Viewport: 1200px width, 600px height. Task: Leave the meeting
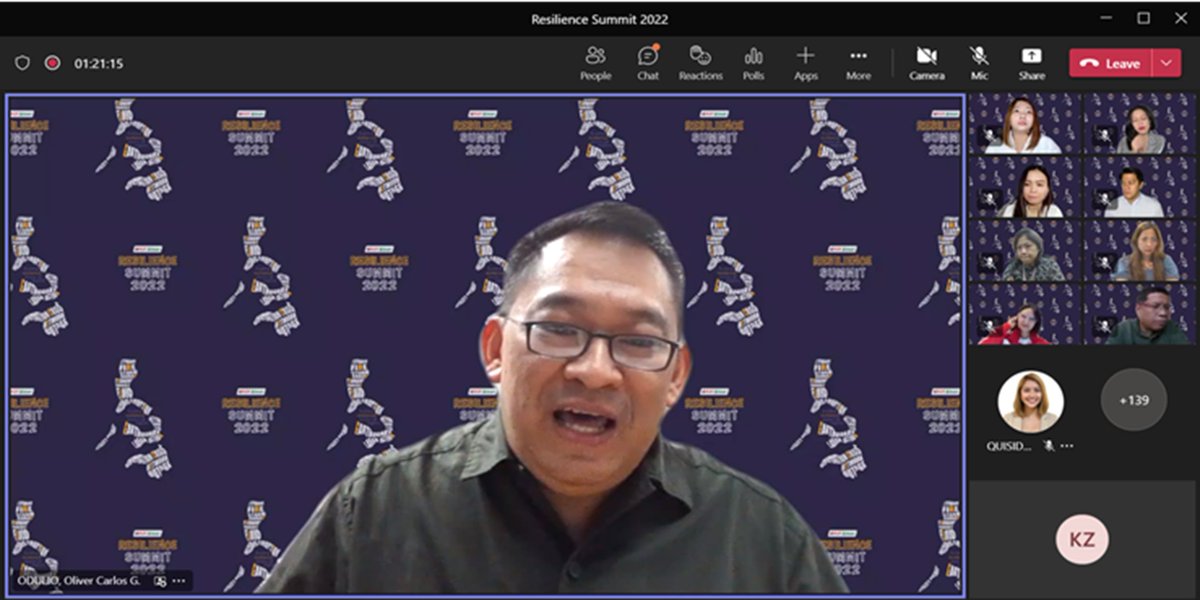[x=1111, y=63]
